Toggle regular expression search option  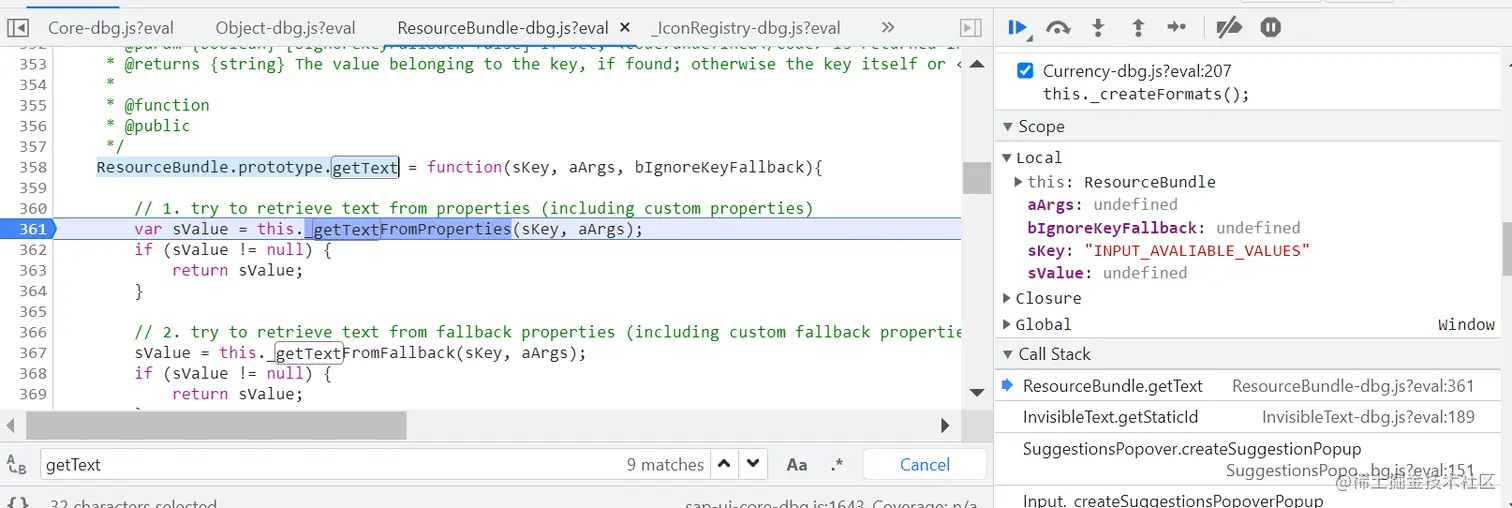coord(837,465)
